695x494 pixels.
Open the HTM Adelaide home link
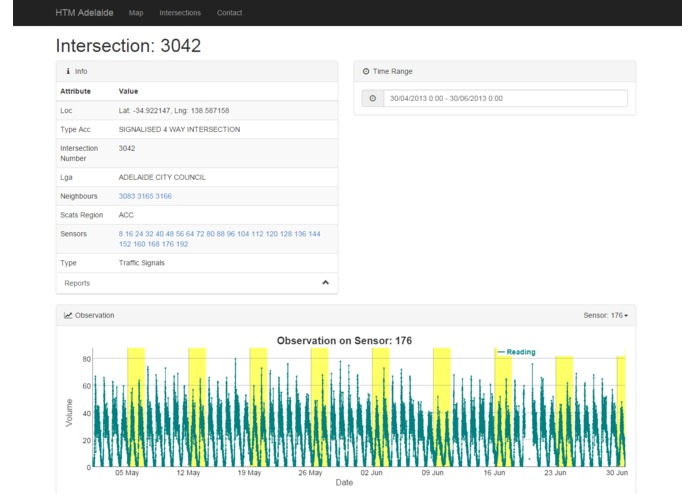point(84,13)
